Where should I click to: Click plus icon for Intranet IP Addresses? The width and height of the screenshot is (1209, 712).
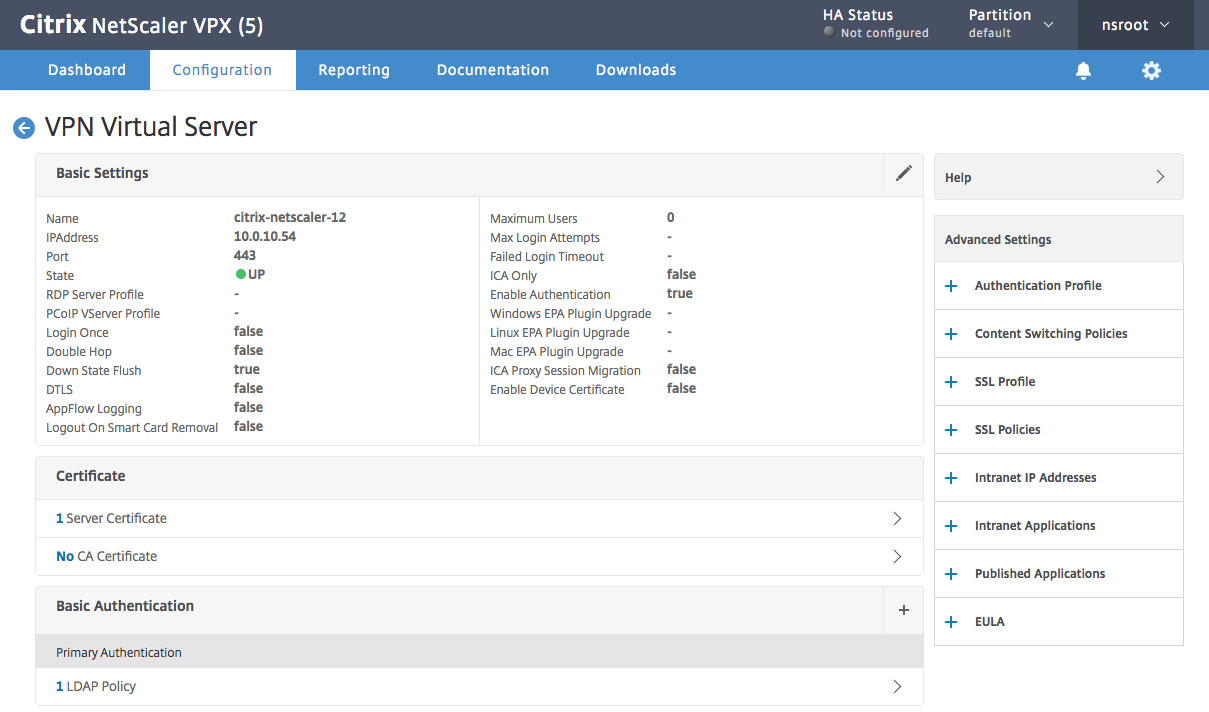951,478
